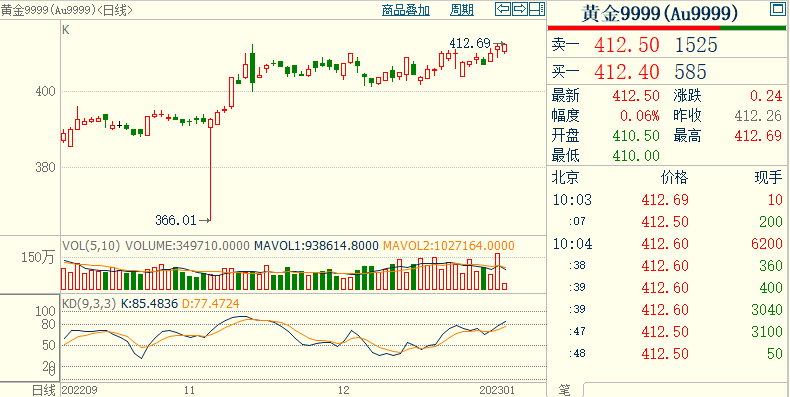
Task: Click the chart title 黄金9999(Au9999)<日线>
Action: click(x=67, y=10)
